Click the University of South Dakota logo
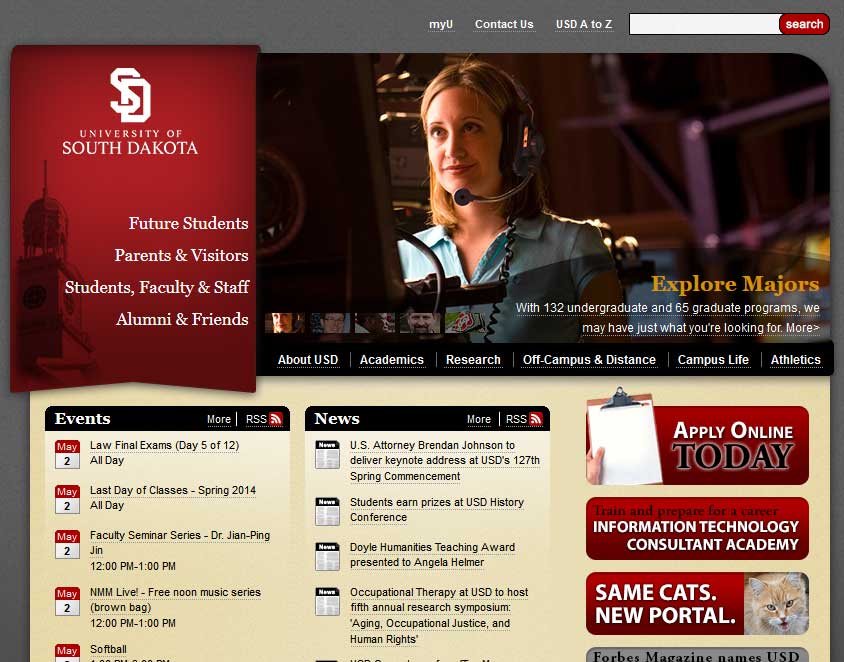Viewport: 844px width, 662px height. 130,111
